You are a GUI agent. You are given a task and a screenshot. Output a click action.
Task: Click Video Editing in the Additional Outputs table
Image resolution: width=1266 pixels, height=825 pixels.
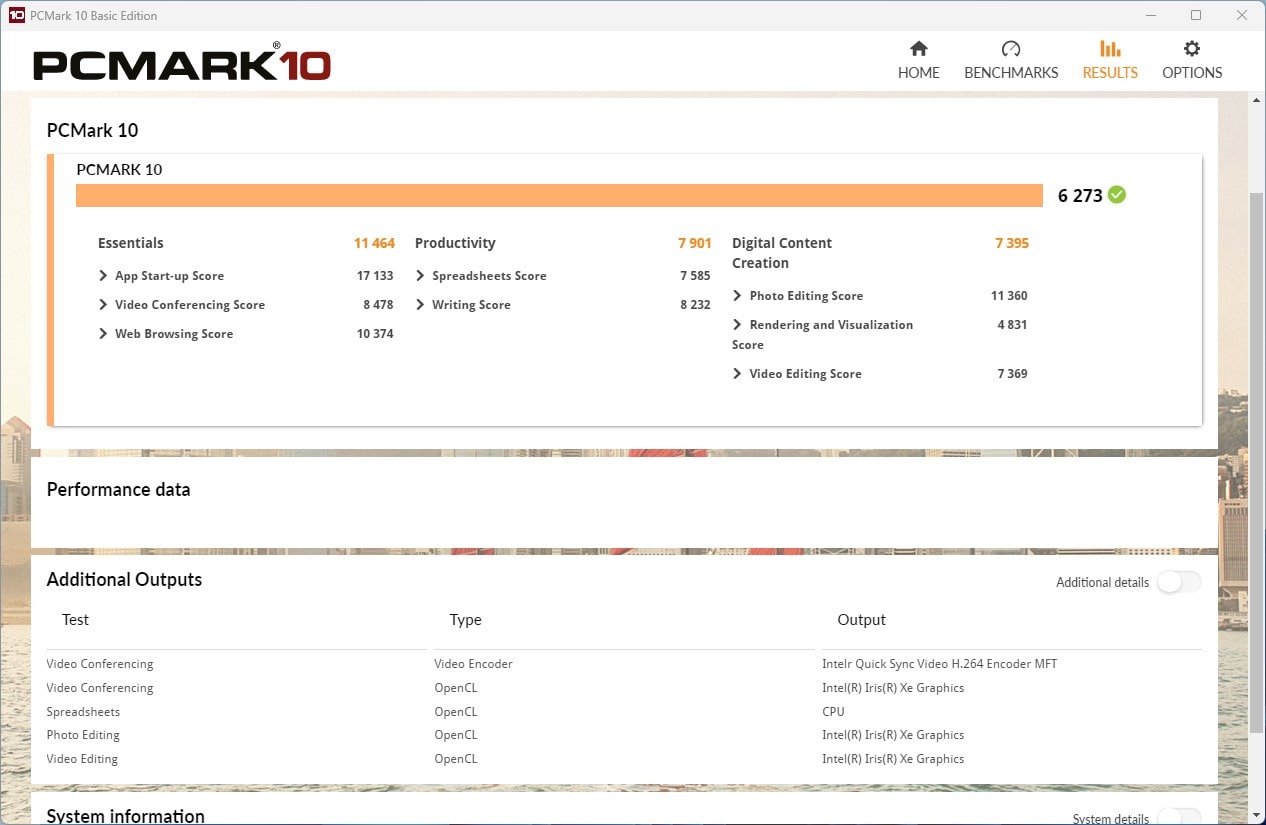[82, 759]
